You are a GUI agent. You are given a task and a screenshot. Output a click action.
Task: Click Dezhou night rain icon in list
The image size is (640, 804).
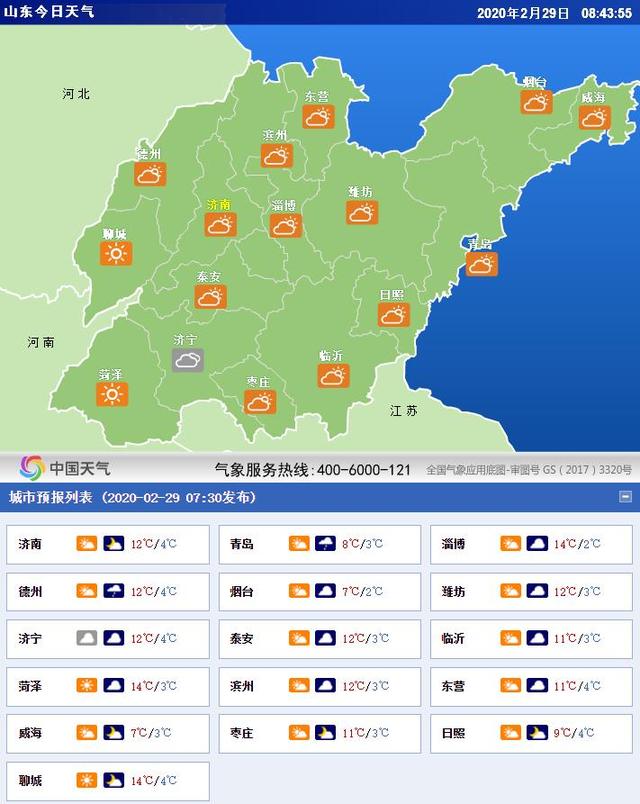(x=113, y=591)
